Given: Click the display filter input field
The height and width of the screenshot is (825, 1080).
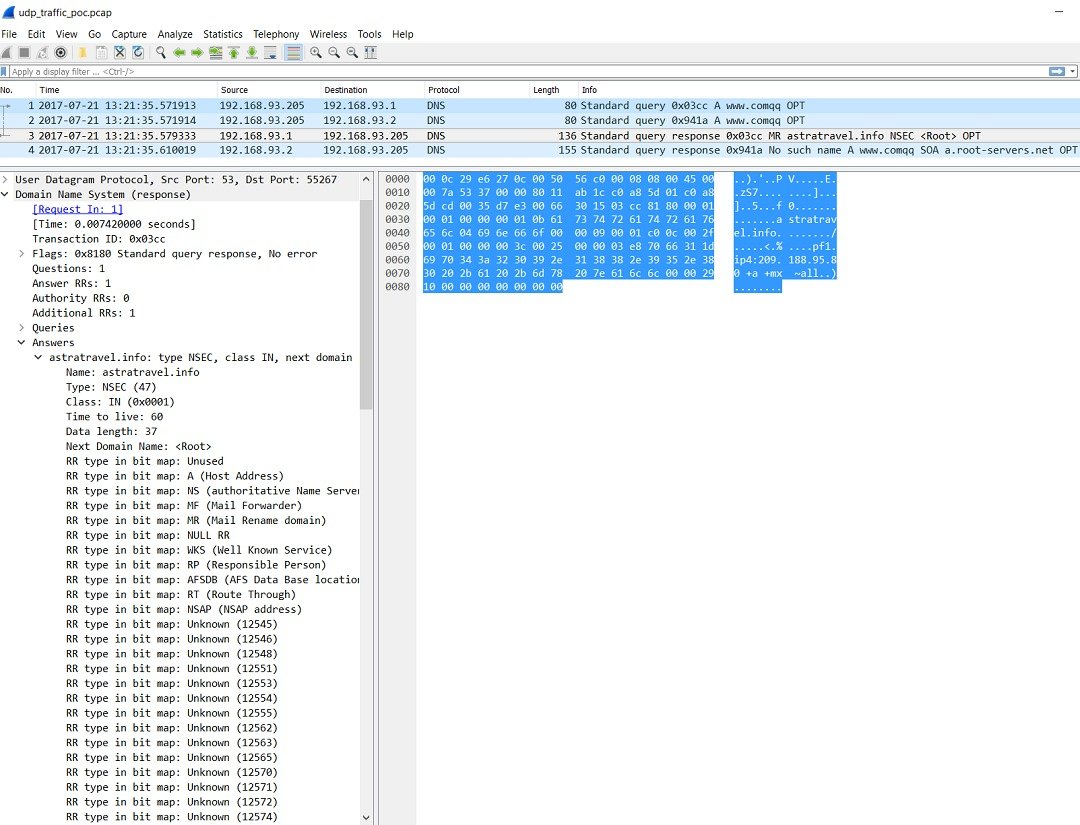Looking at the screenshot, I should tap(528, 72).
